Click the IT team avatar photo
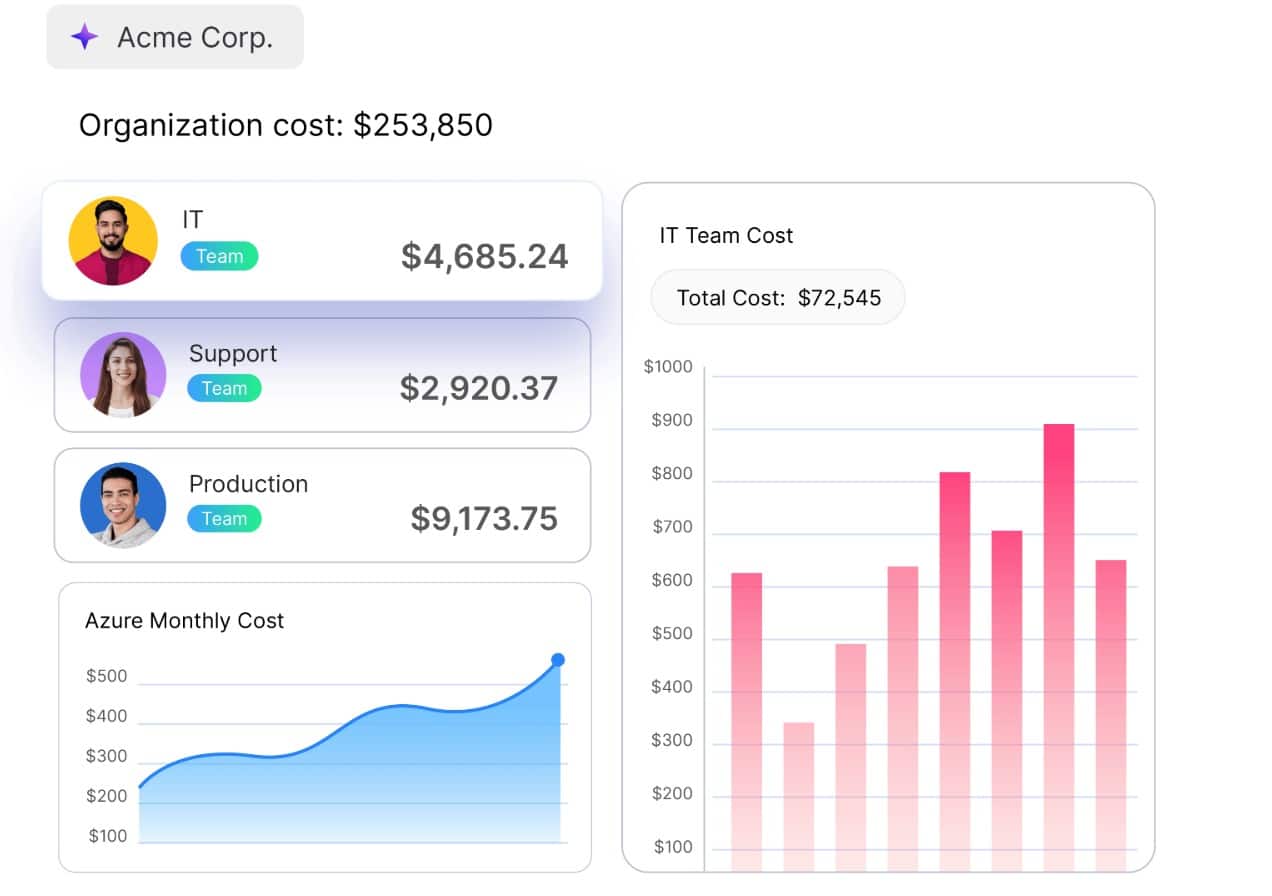 click(x=113, y=241)
